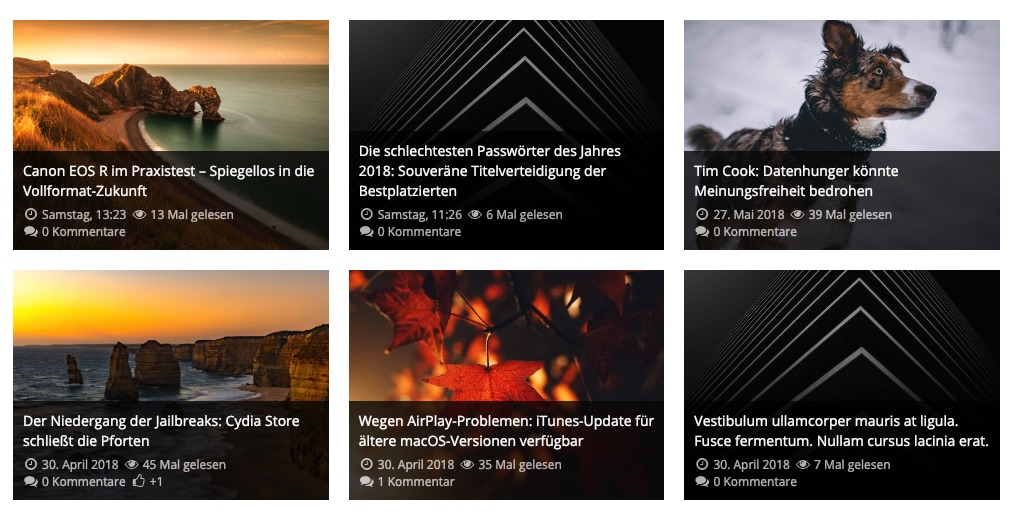This screenshot has width=1015, height=522.
Task: Read the "Tim Cook: Datenhunger" article headline
Action: click(x=796, y=181)
